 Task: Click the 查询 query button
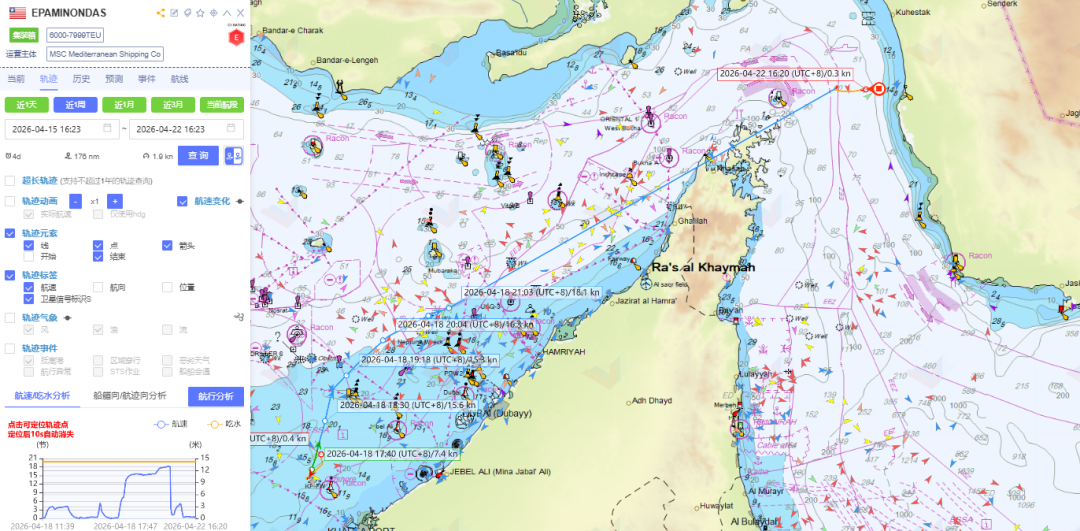[198, 155]
